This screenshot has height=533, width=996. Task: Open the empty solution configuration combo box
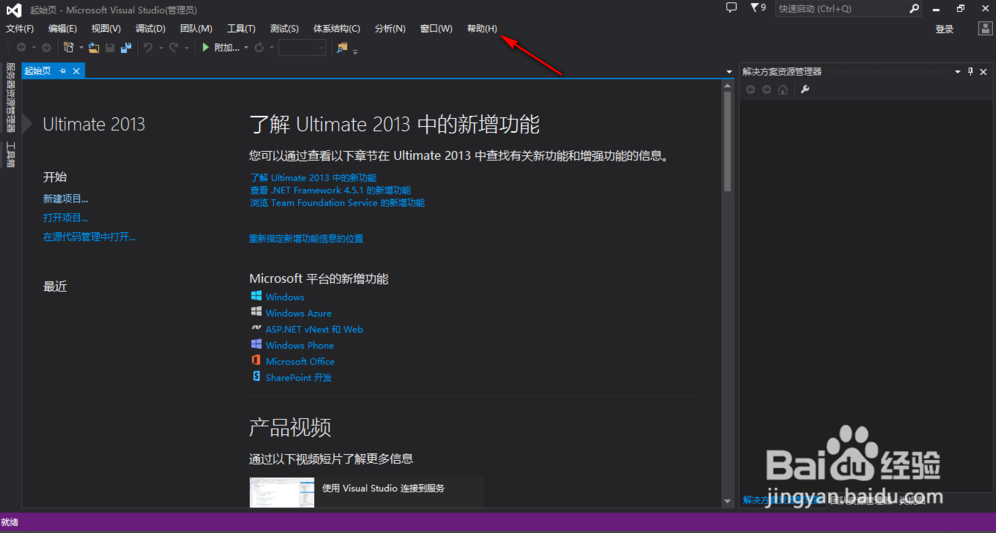(x=301, y=48)
